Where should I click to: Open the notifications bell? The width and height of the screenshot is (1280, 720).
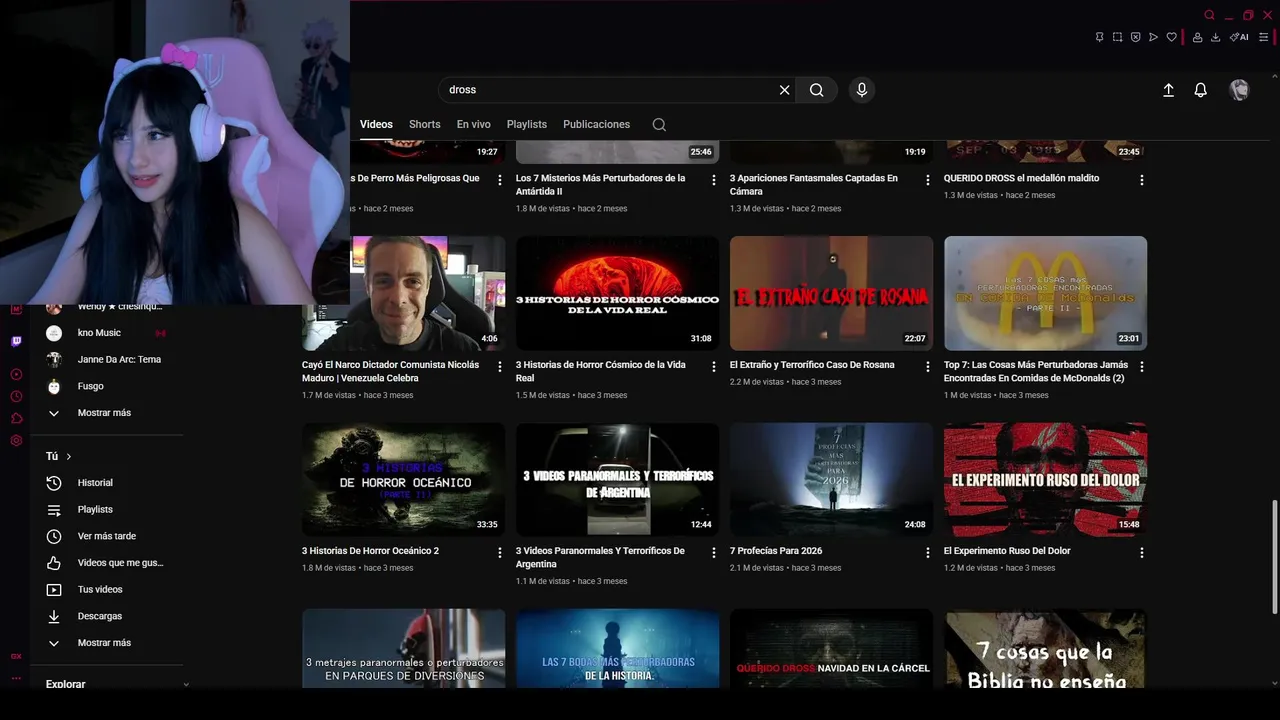point(1201,90)
